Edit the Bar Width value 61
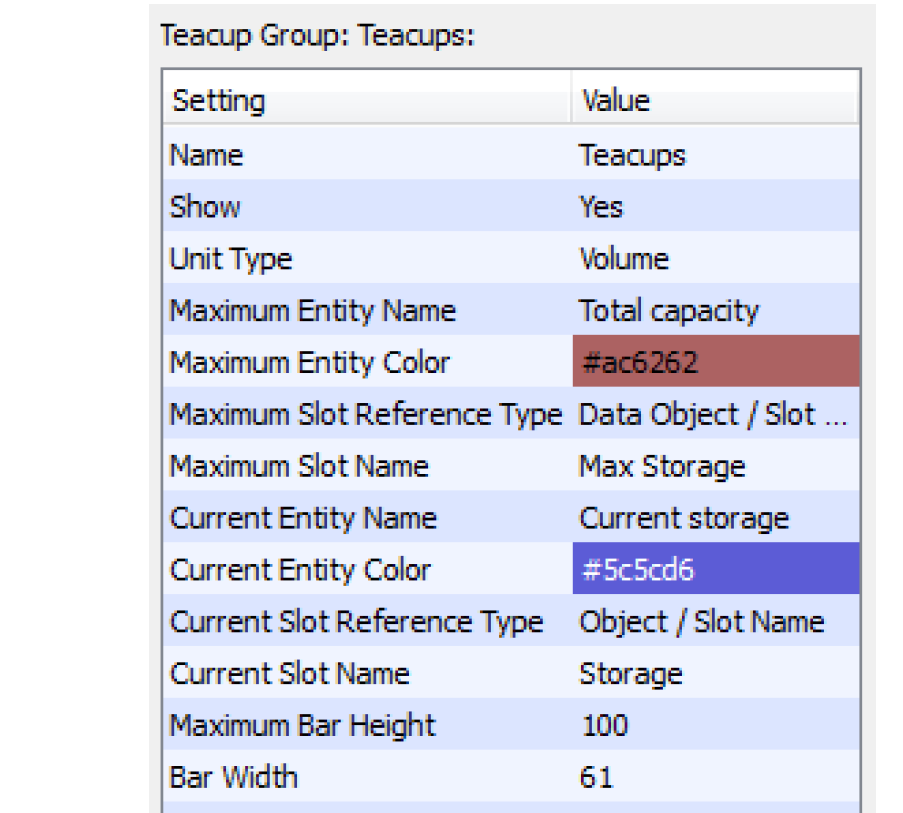The width and height of the screenshot is (903, 813). pyautogui.click(x=715, y=777)
